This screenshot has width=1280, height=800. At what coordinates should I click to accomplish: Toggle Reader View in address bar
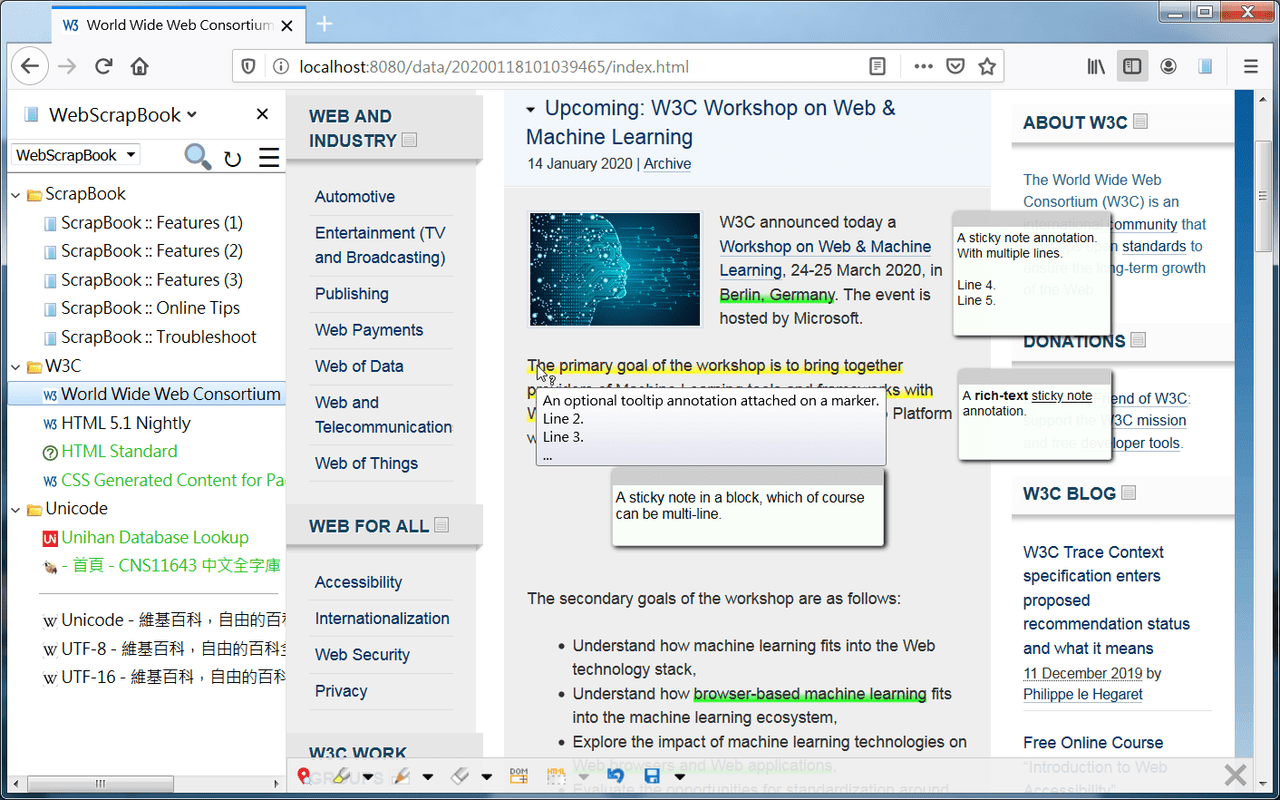pos(877,67)
